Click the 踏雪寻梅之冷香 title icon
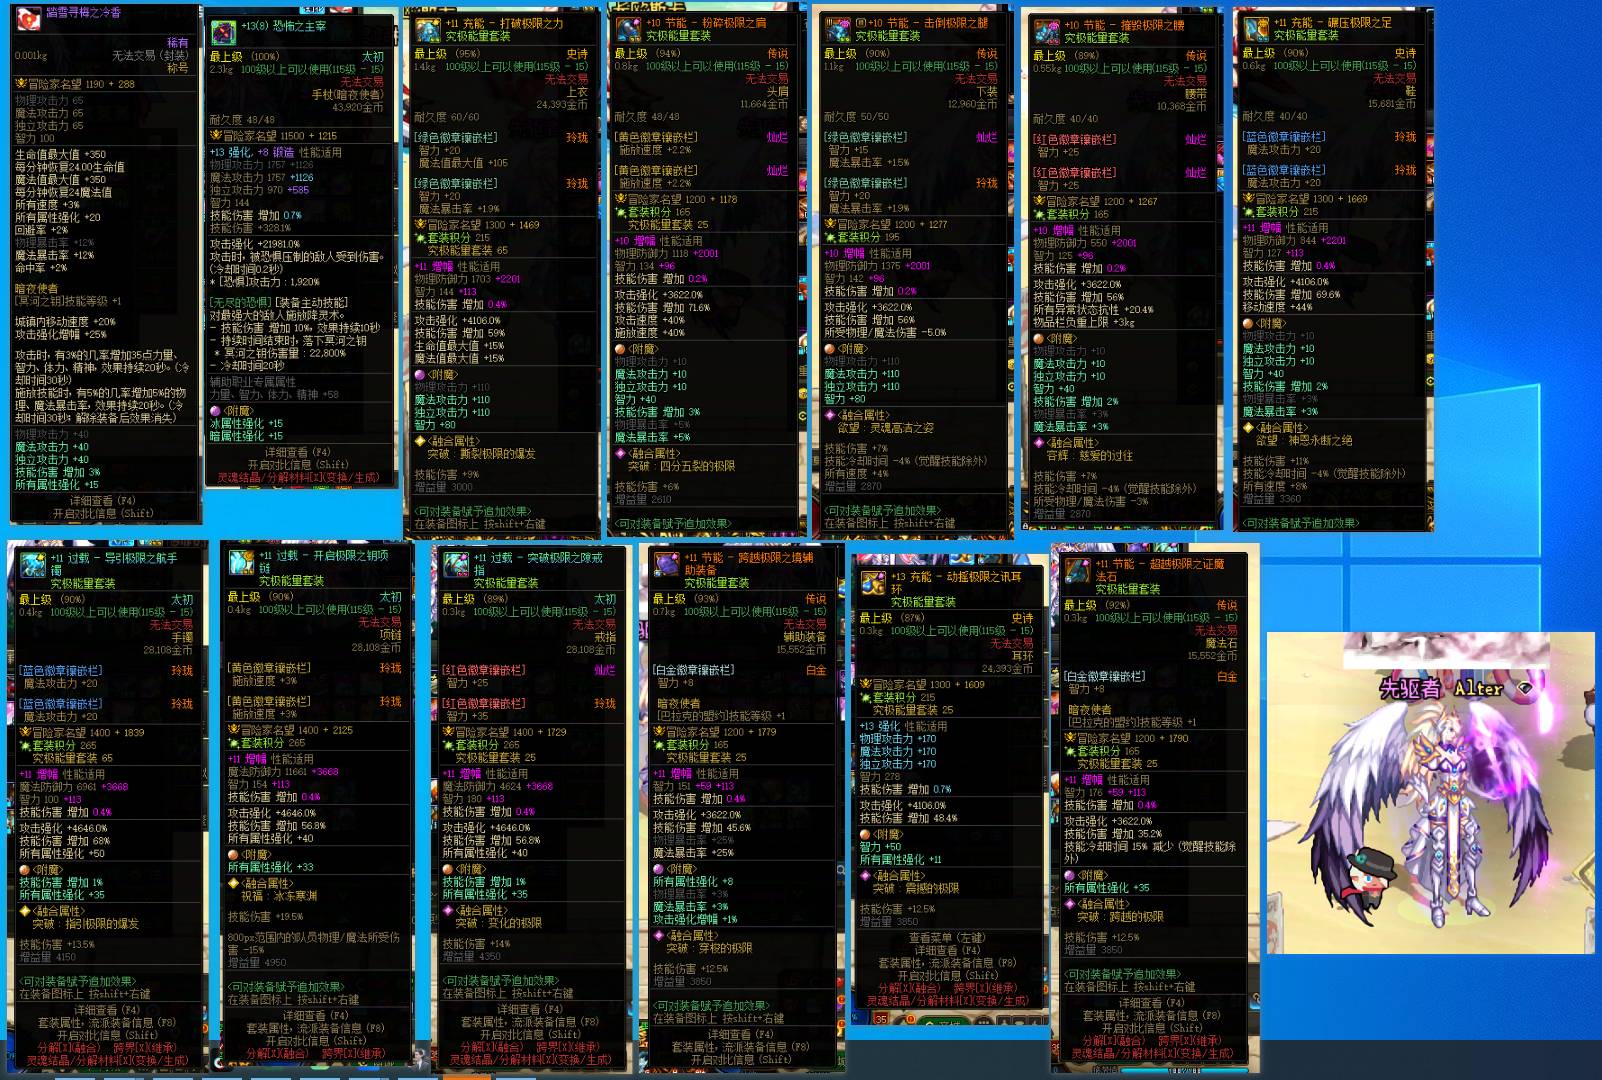This screenshot has height=1080, width=1602. [x=27, y=14]
